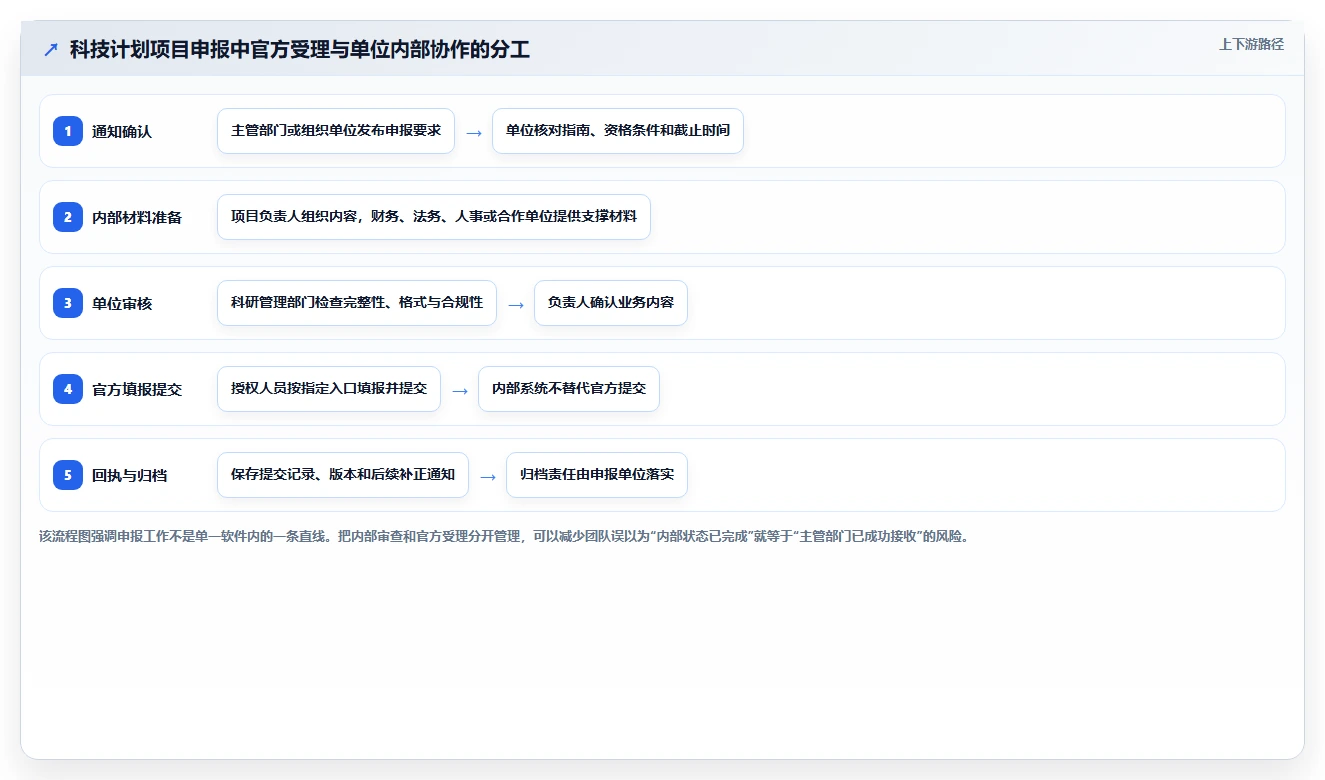Open the 单位核对指南、资格条件和截止时间 node

618,131
